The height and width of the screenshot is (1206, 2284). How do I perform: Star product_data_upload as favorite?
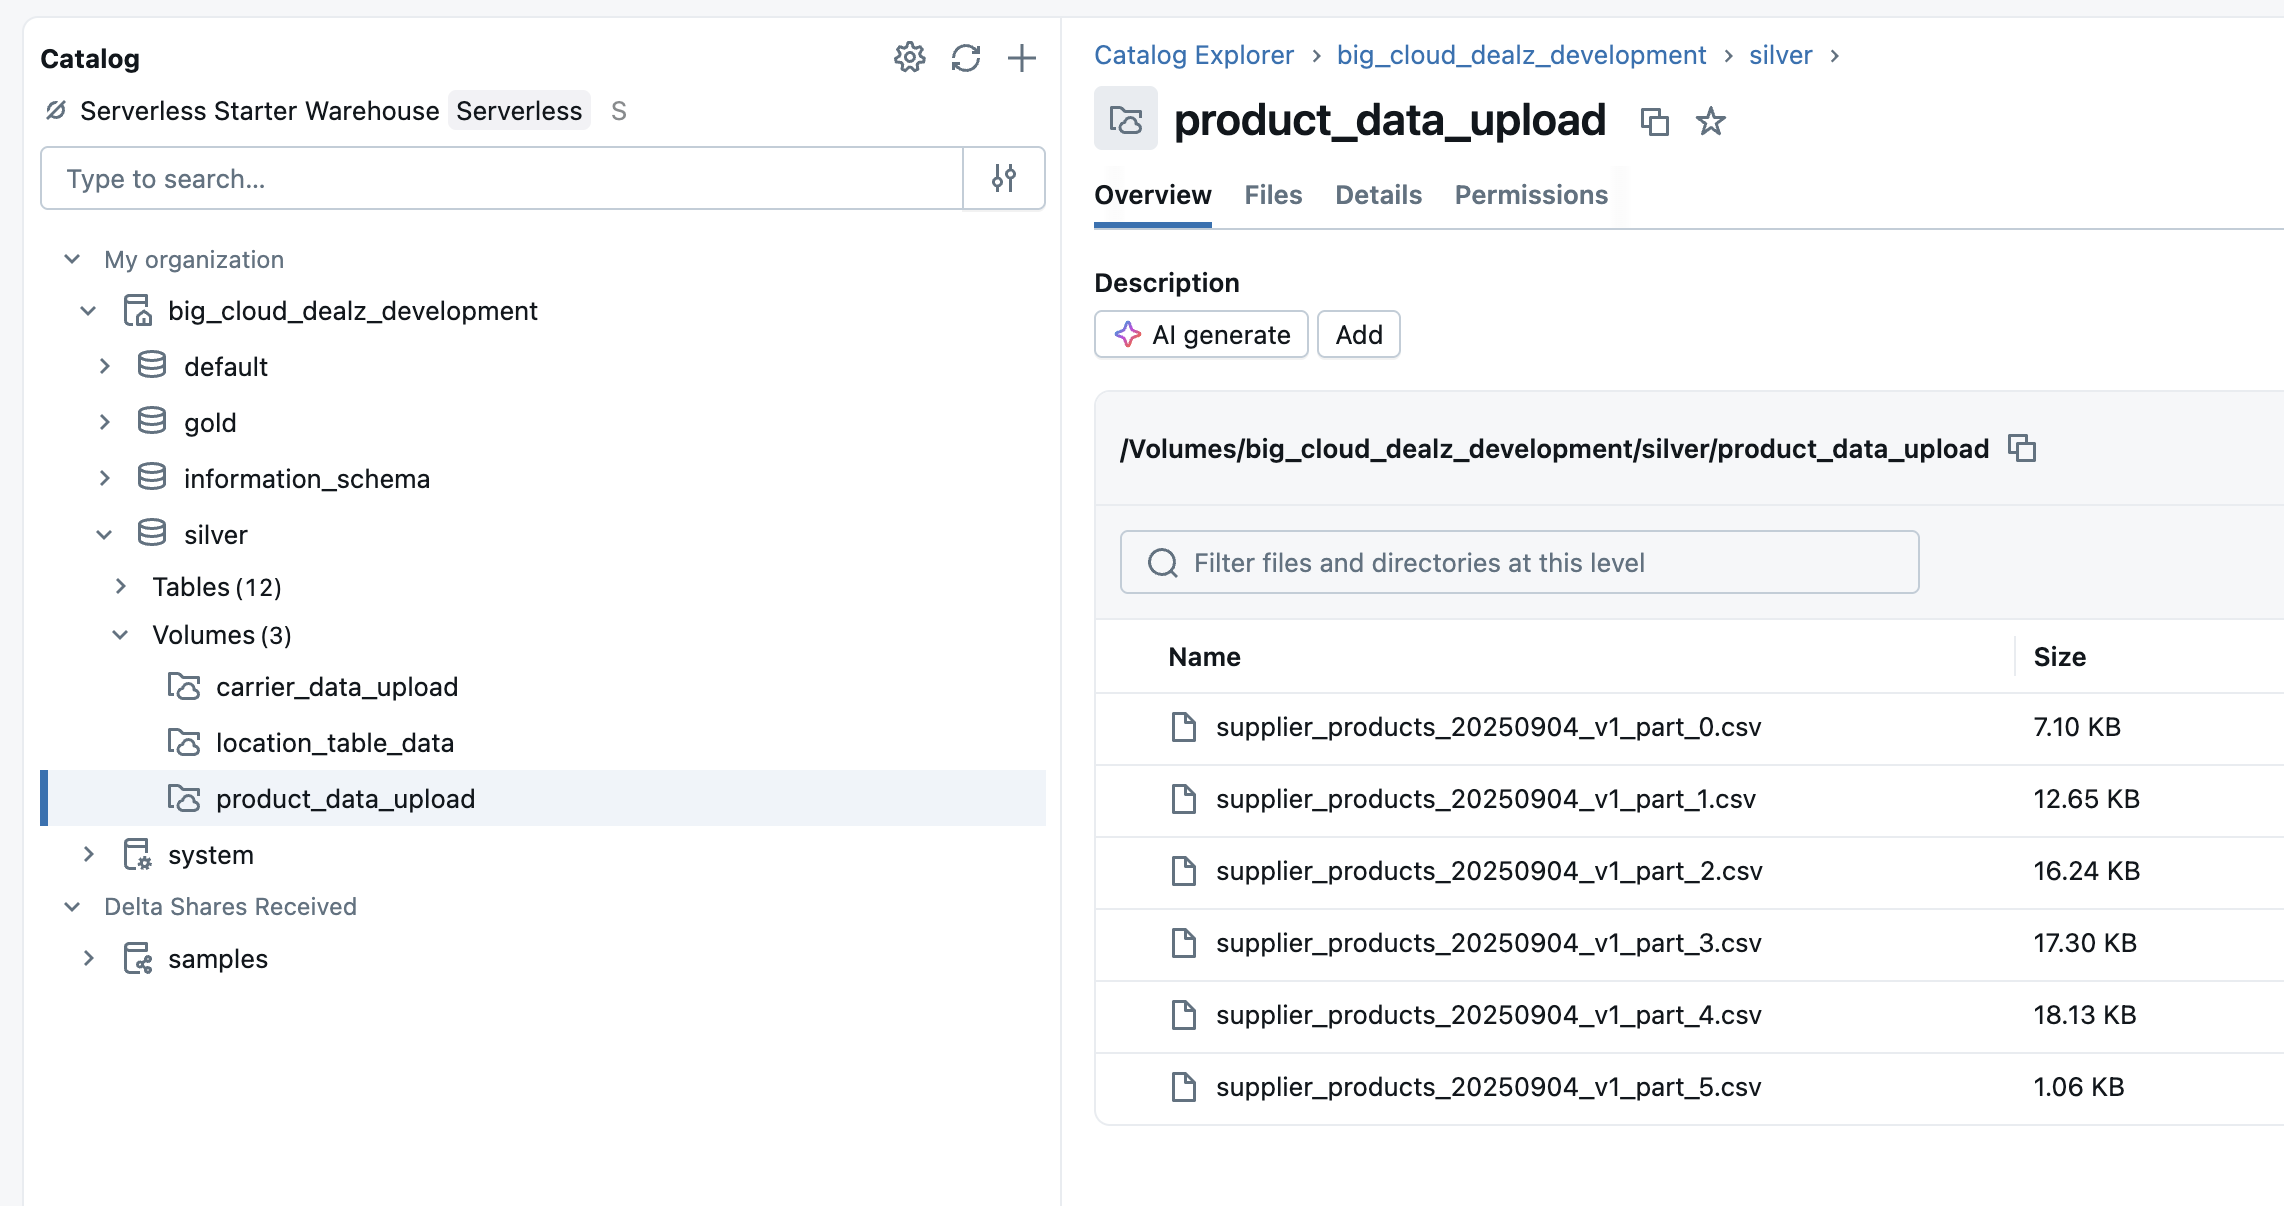point(1710,122)
